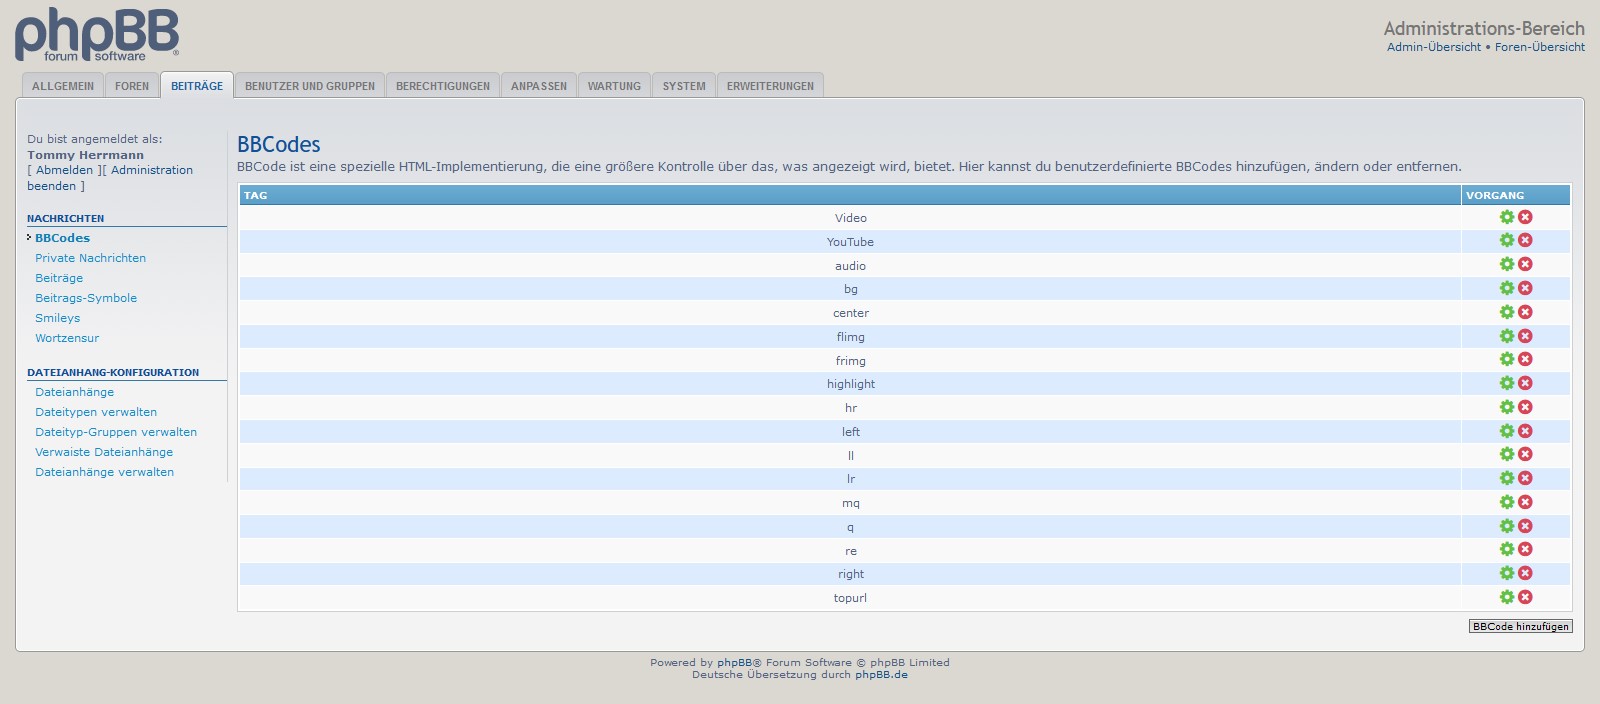Click the phpBB logo

[97, 35]
